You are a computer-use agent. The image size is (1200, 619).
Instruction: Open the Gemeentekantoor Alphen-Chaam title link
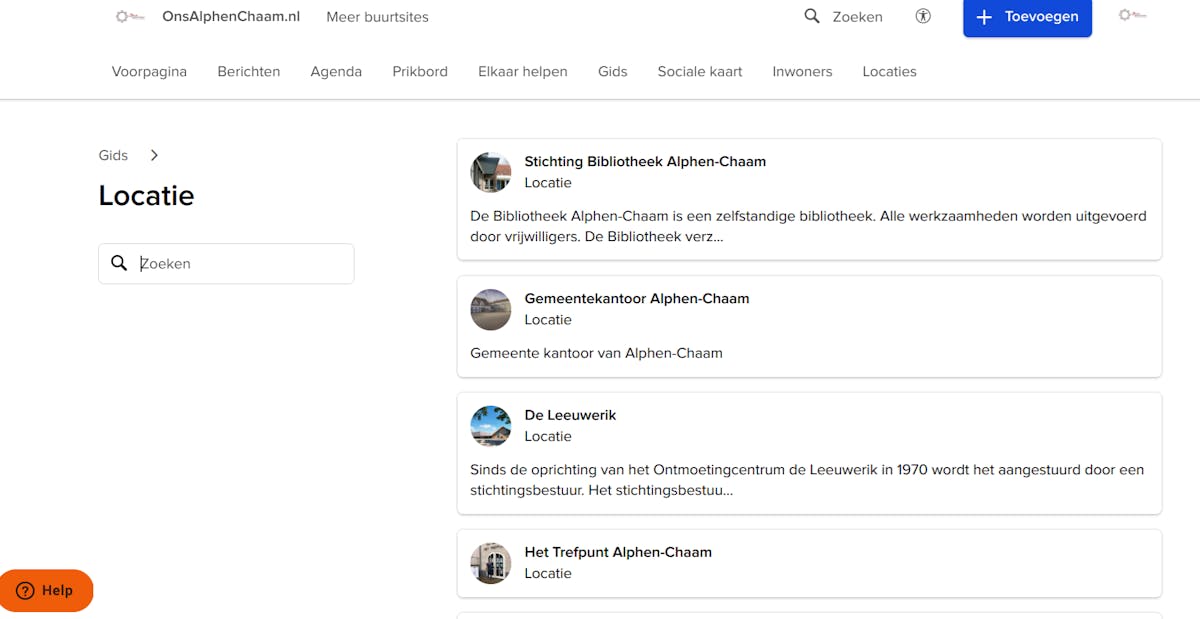tap(636, 298)
